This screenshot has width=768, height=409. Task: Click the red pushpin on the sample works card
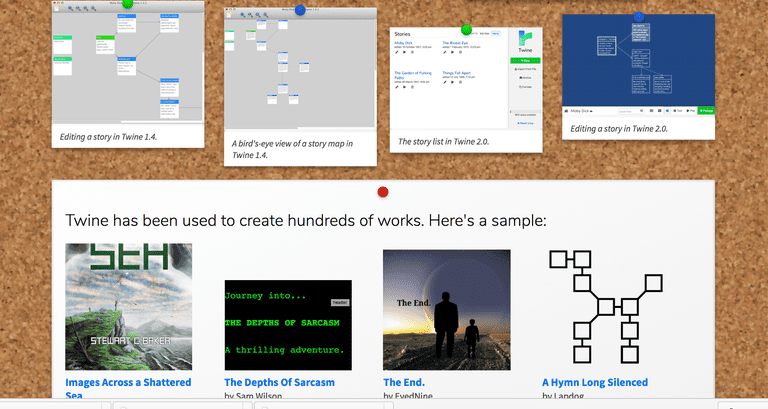382,192
